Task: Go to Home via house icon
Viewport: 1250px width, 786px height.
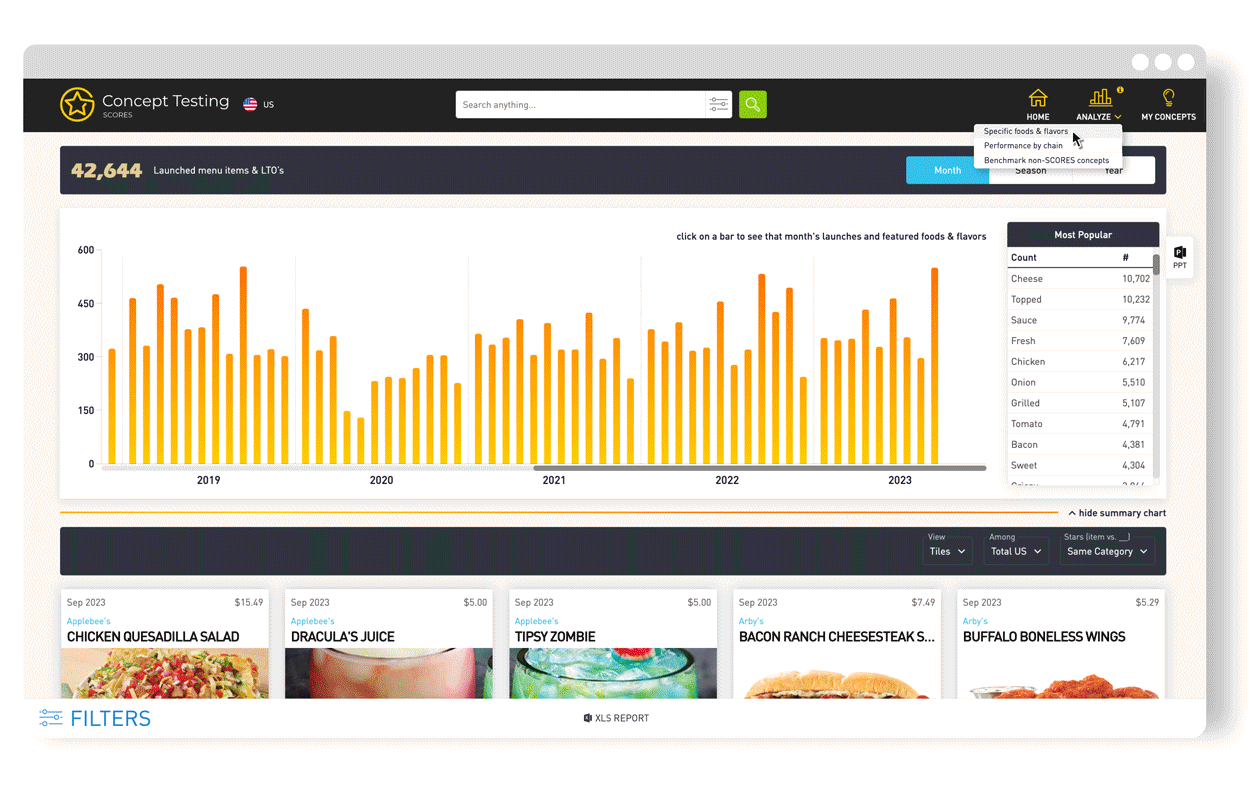Action: (1037, 98)
